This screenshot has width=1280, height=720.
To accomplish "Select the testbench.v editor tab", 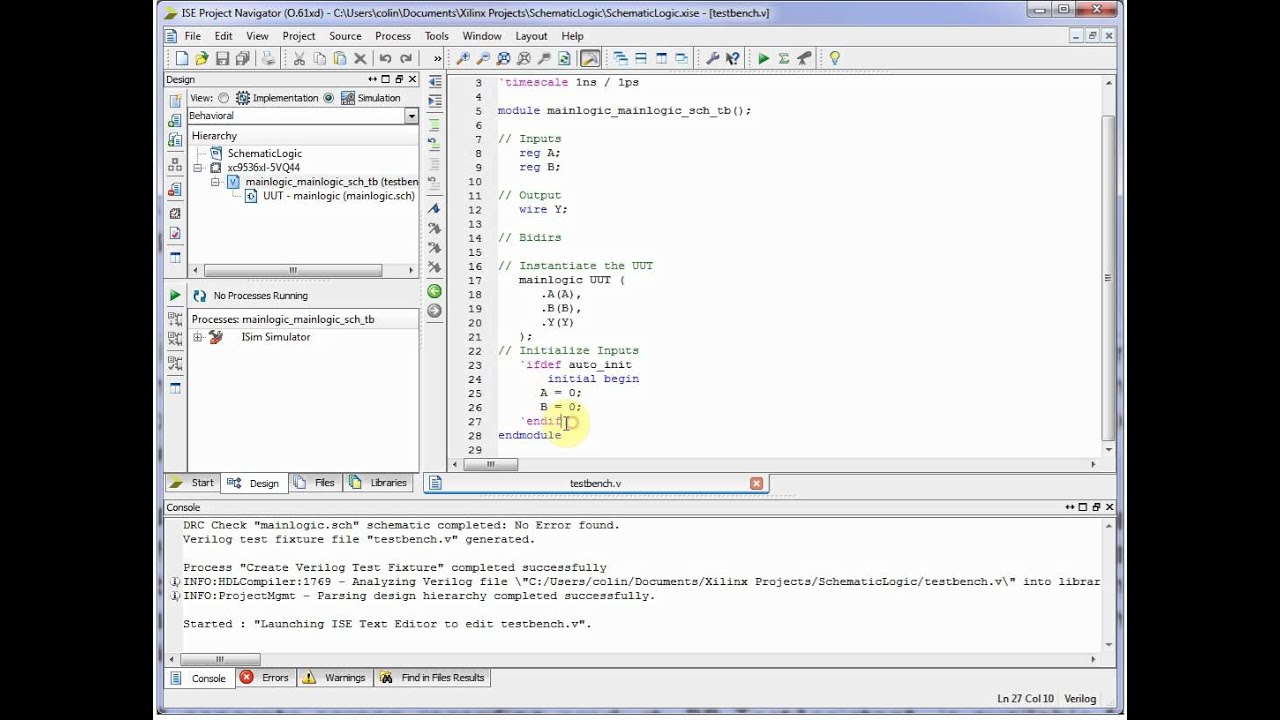I will coord(595,484).
